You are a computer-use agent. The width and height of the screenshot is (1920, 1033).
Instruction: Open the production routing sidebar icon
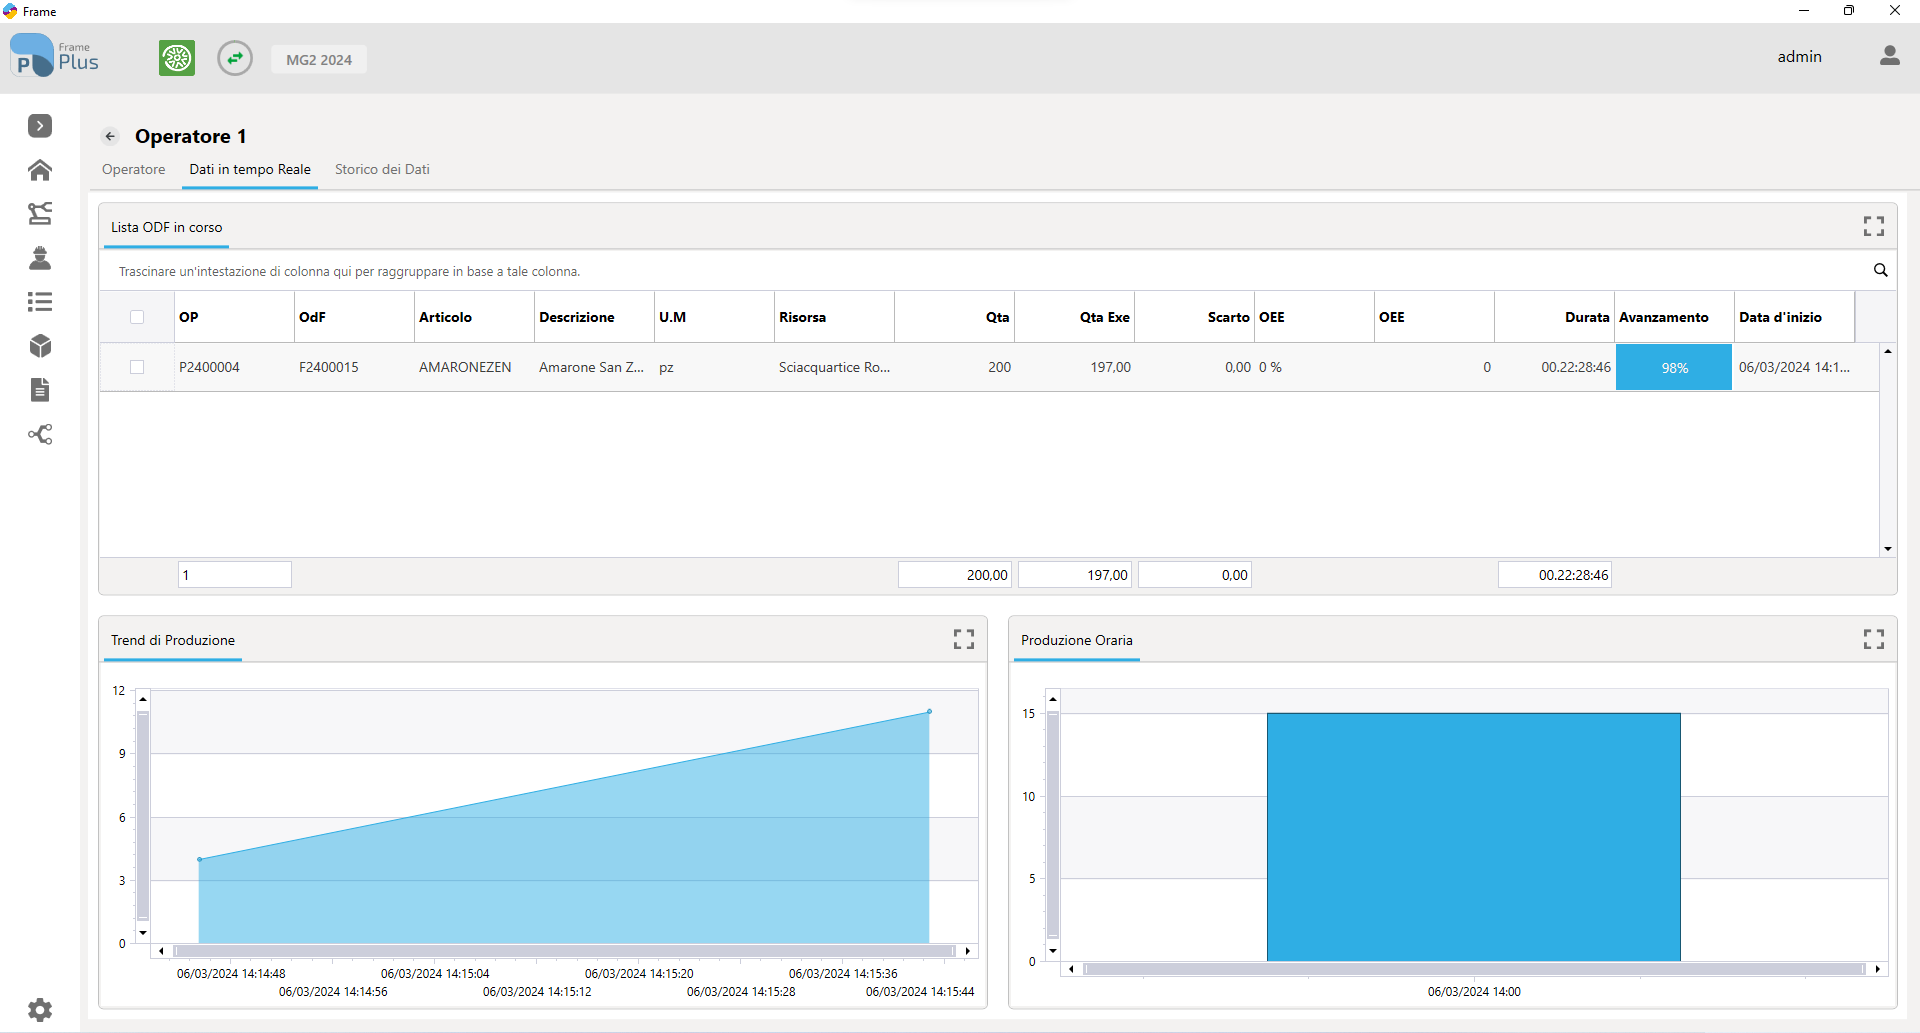tap(40, 214)
